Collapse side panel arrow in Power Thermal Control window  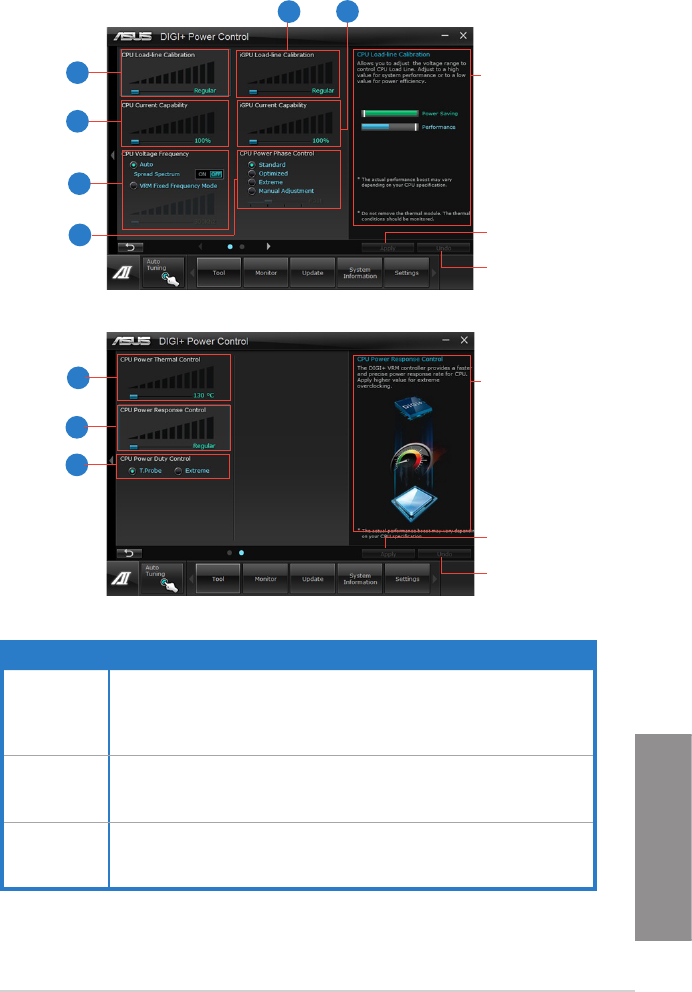click(112, 461)
